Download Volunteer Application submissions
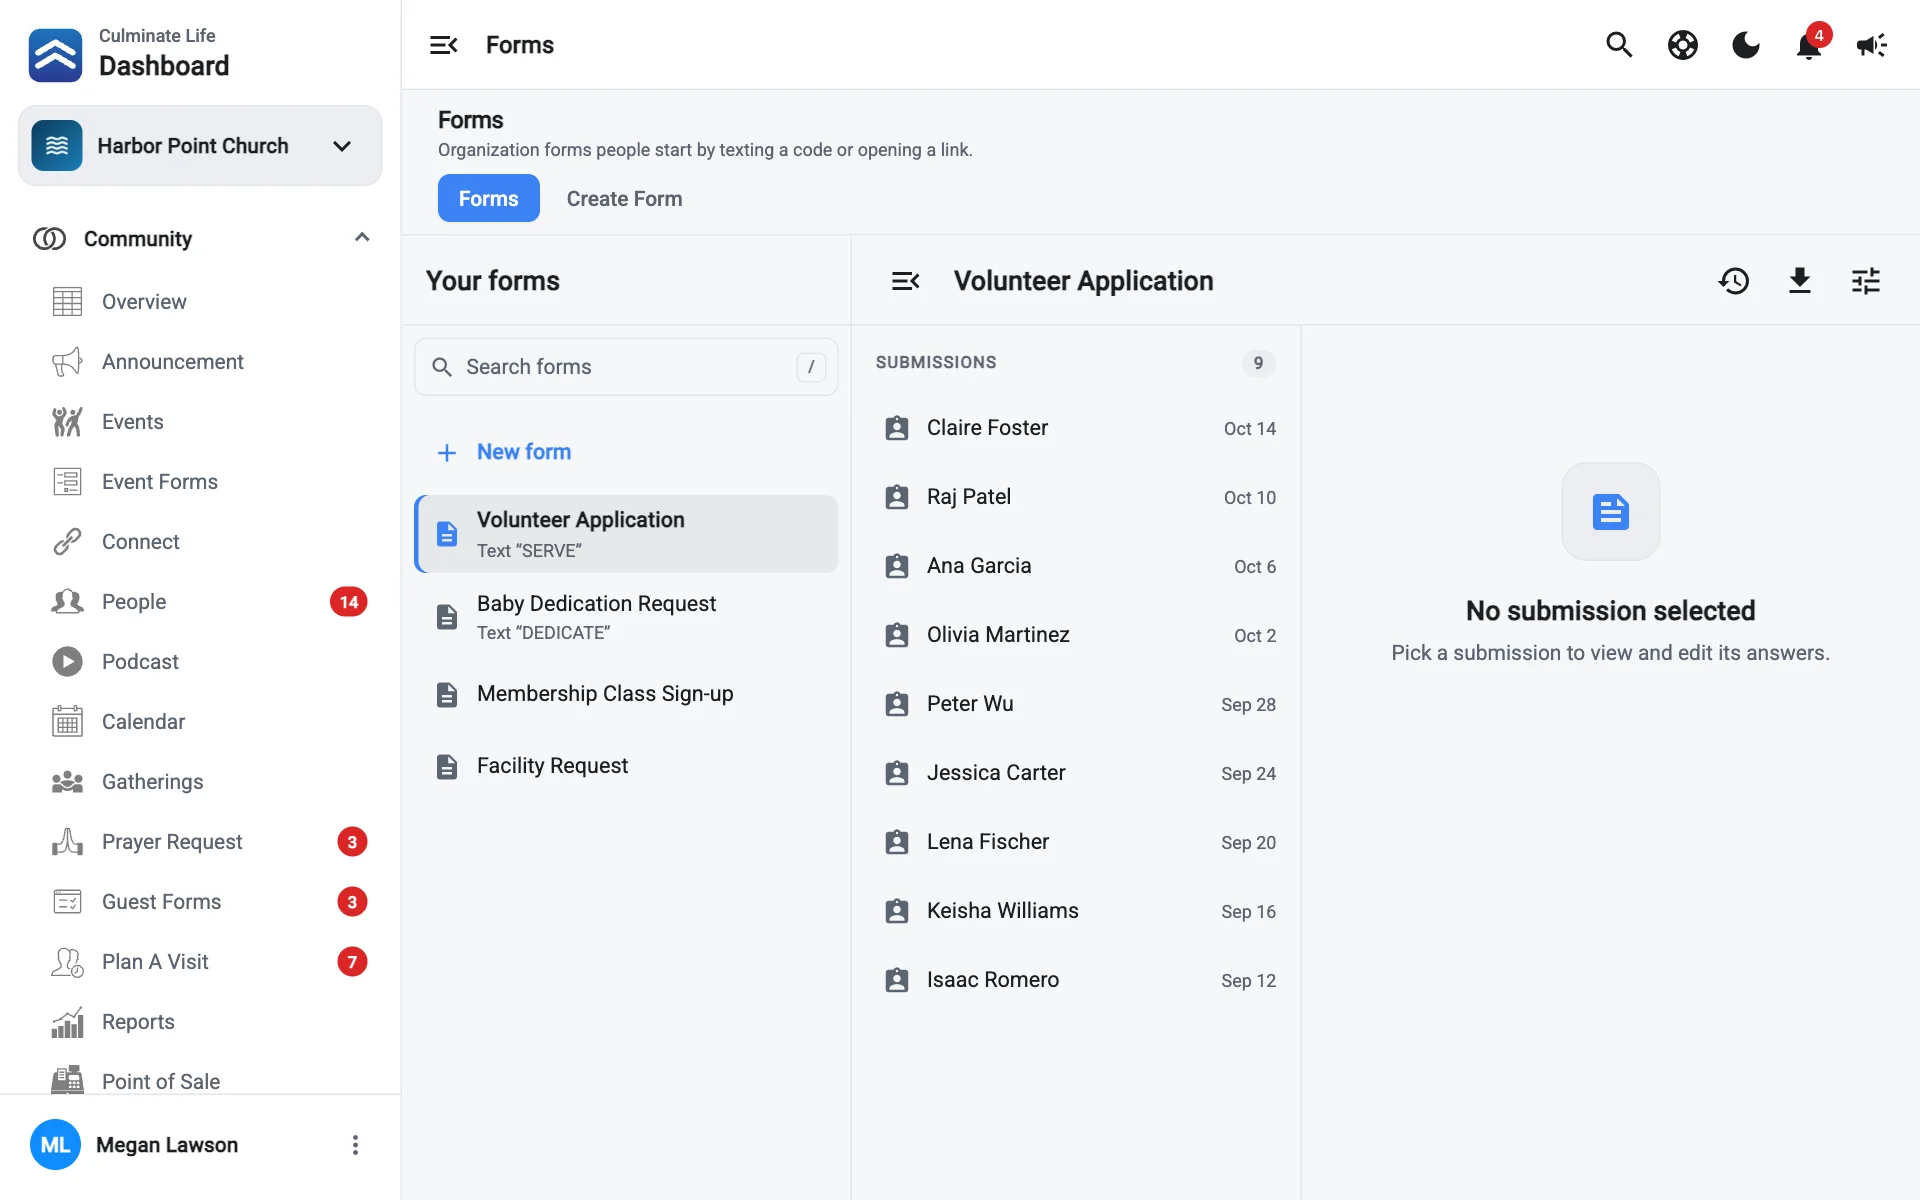 pyautogui.click(x=1800, y=281)
